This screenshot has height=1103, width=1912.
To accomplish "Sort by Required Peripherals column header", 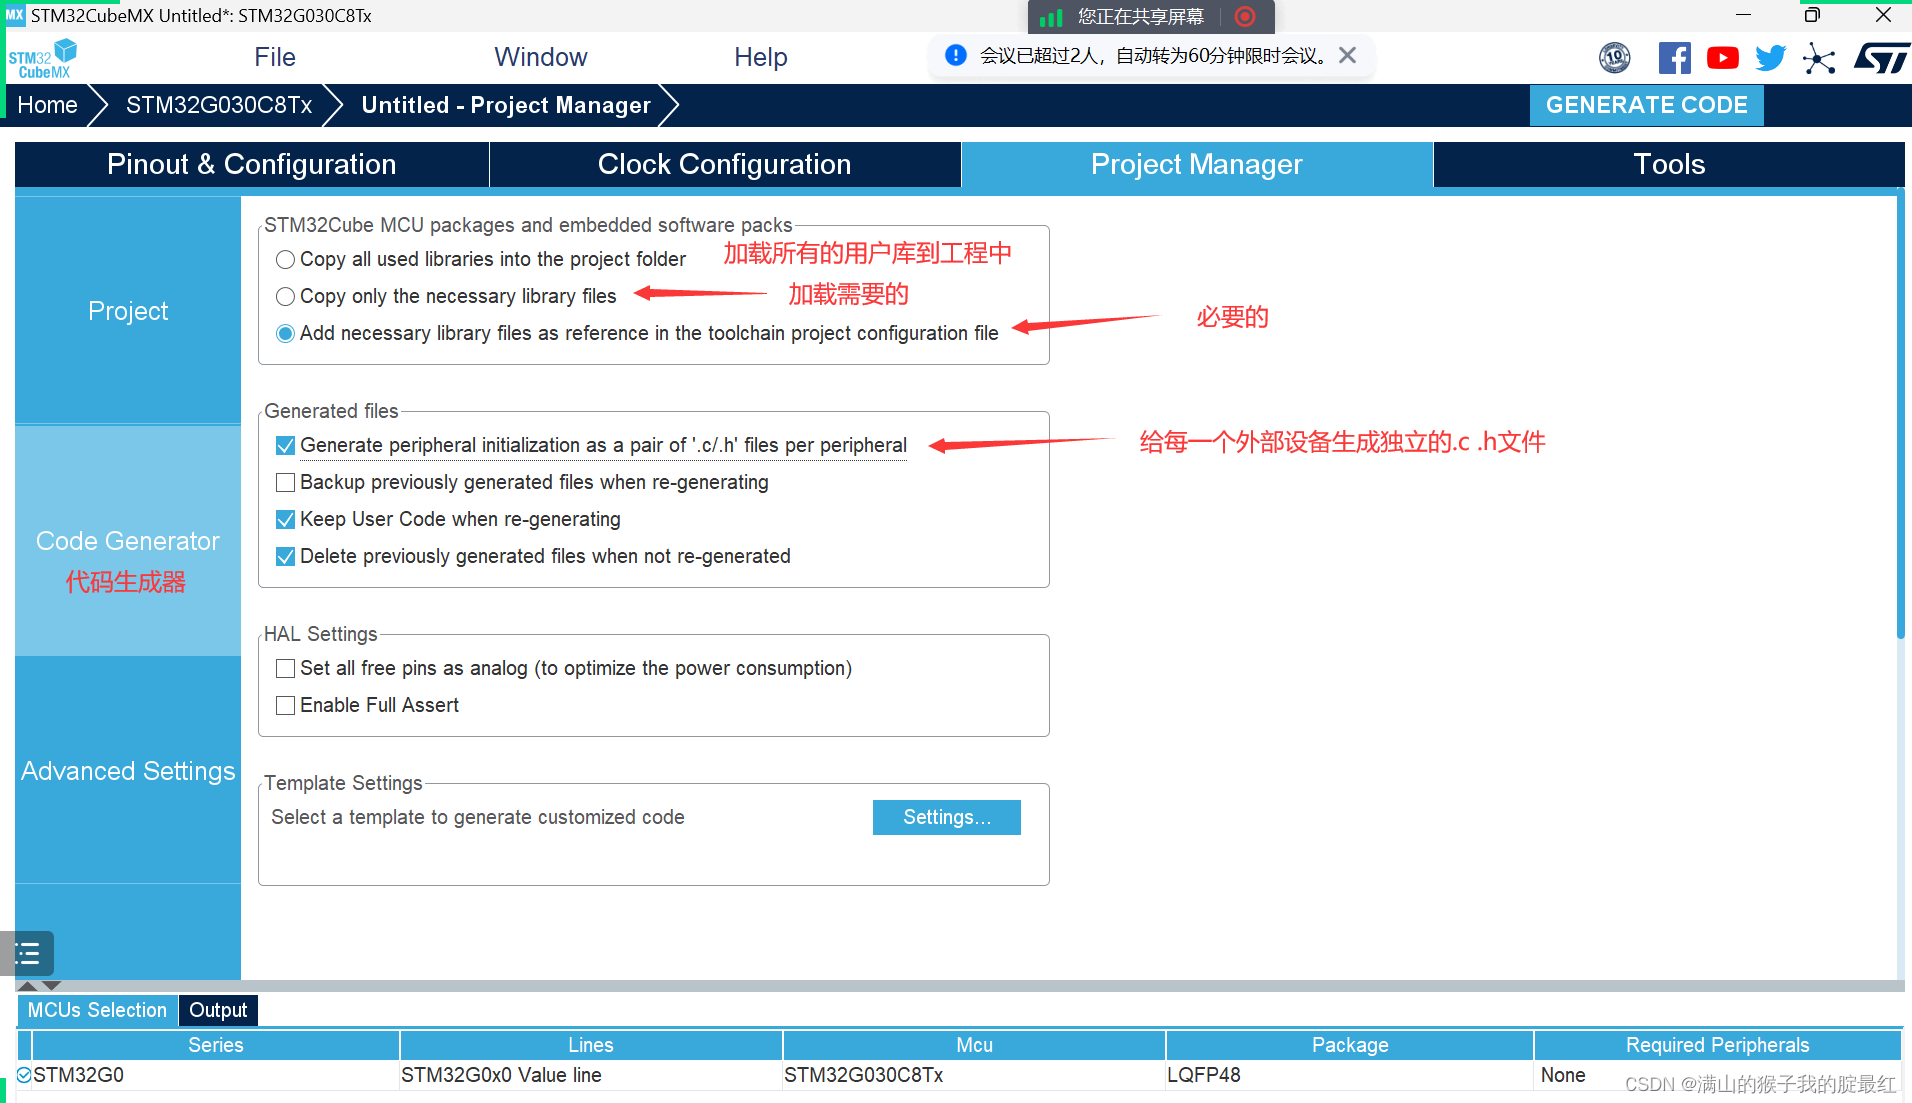I will (x=1717, y=1045).
